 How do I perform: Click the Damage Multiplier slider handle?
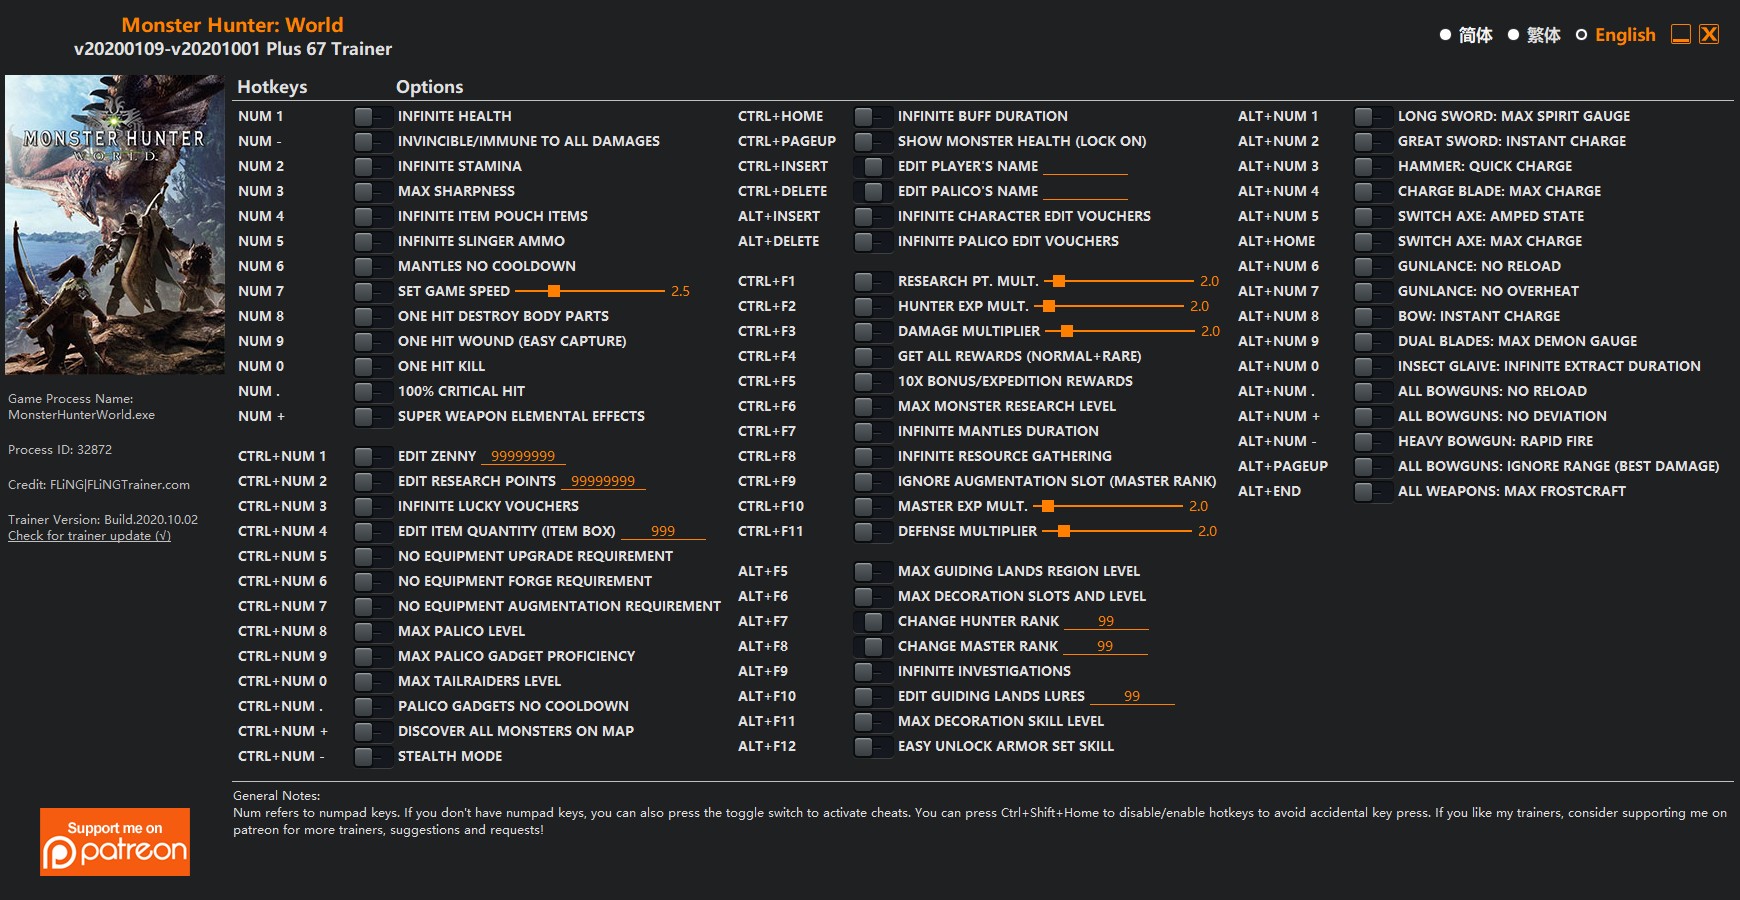click(1067, 331)
